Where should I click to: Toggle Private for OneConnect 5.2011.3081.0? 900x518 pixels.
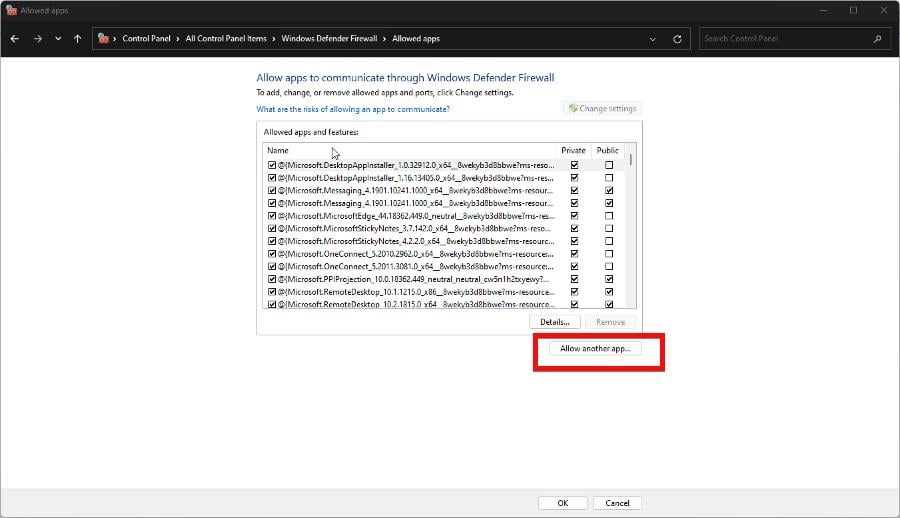(x=574, y=266)
